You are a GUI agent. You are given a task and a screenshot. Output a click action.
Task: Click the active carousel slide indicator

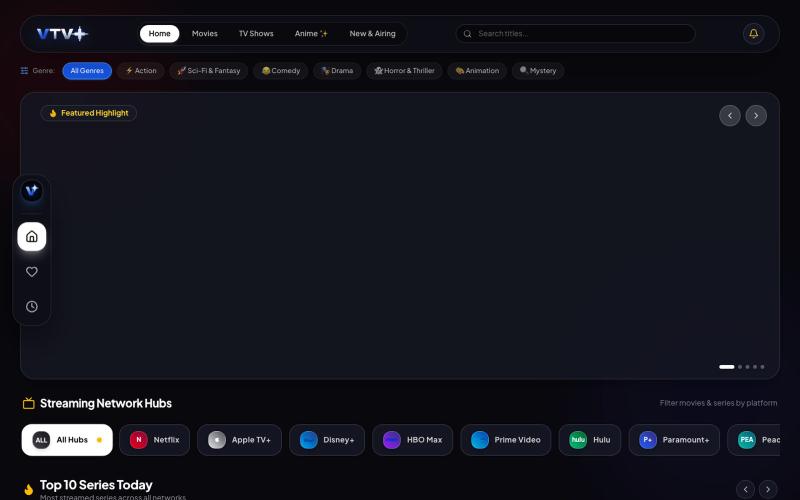(x=727, y=367)
